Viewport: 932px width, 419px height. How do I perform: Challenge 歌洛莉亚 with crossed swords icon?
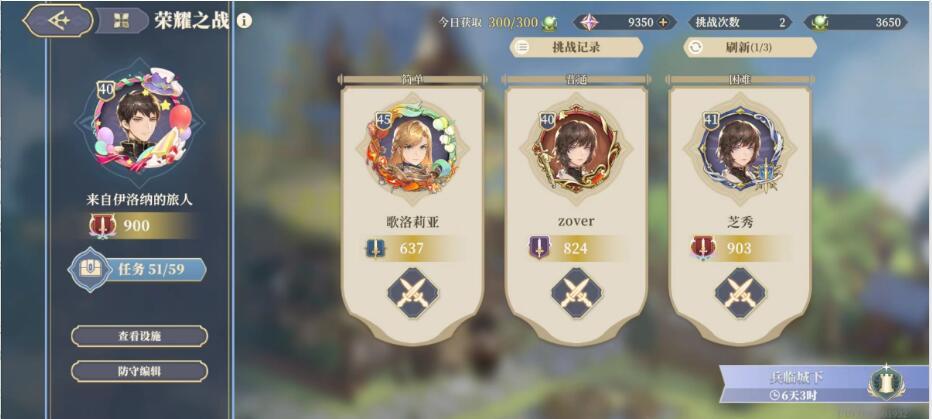pyautogui.click(x=413, y=293)
